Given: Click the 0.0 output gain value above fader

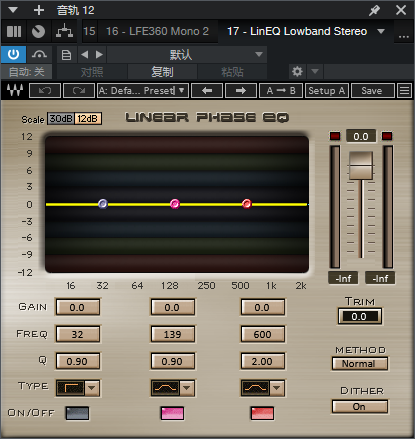Looking at the screenshot, I should [x=361, y=136].
